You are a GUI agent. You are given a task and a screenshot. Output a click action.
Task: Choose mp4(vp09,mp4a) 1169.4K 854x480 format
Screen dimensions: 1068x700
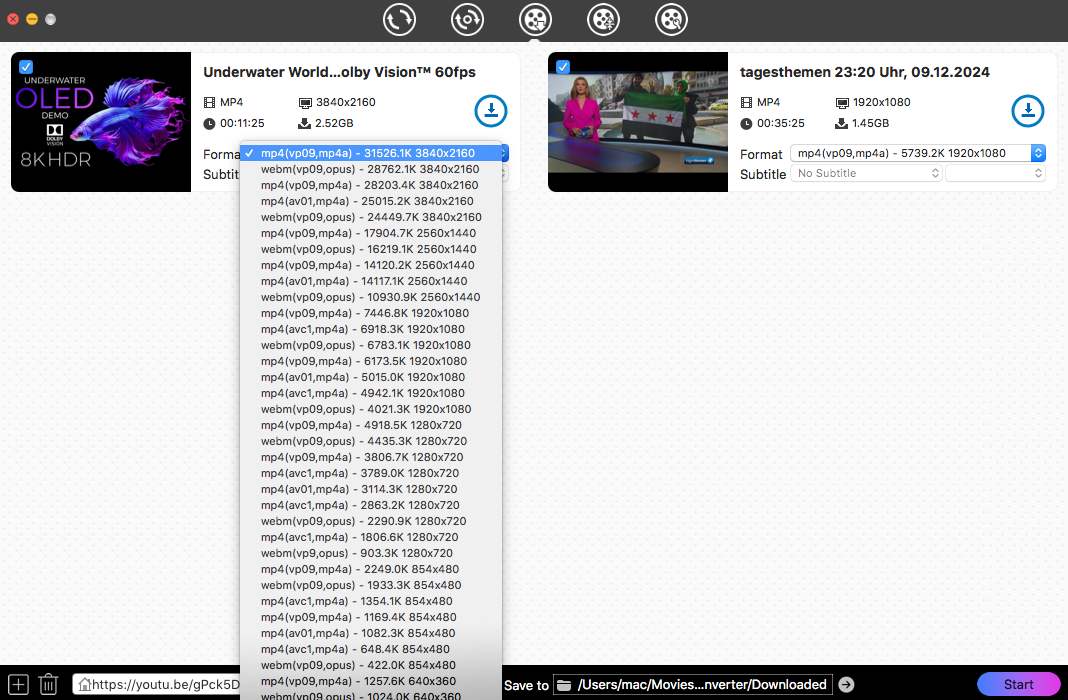pyautogui.click(x=371, y=617)
